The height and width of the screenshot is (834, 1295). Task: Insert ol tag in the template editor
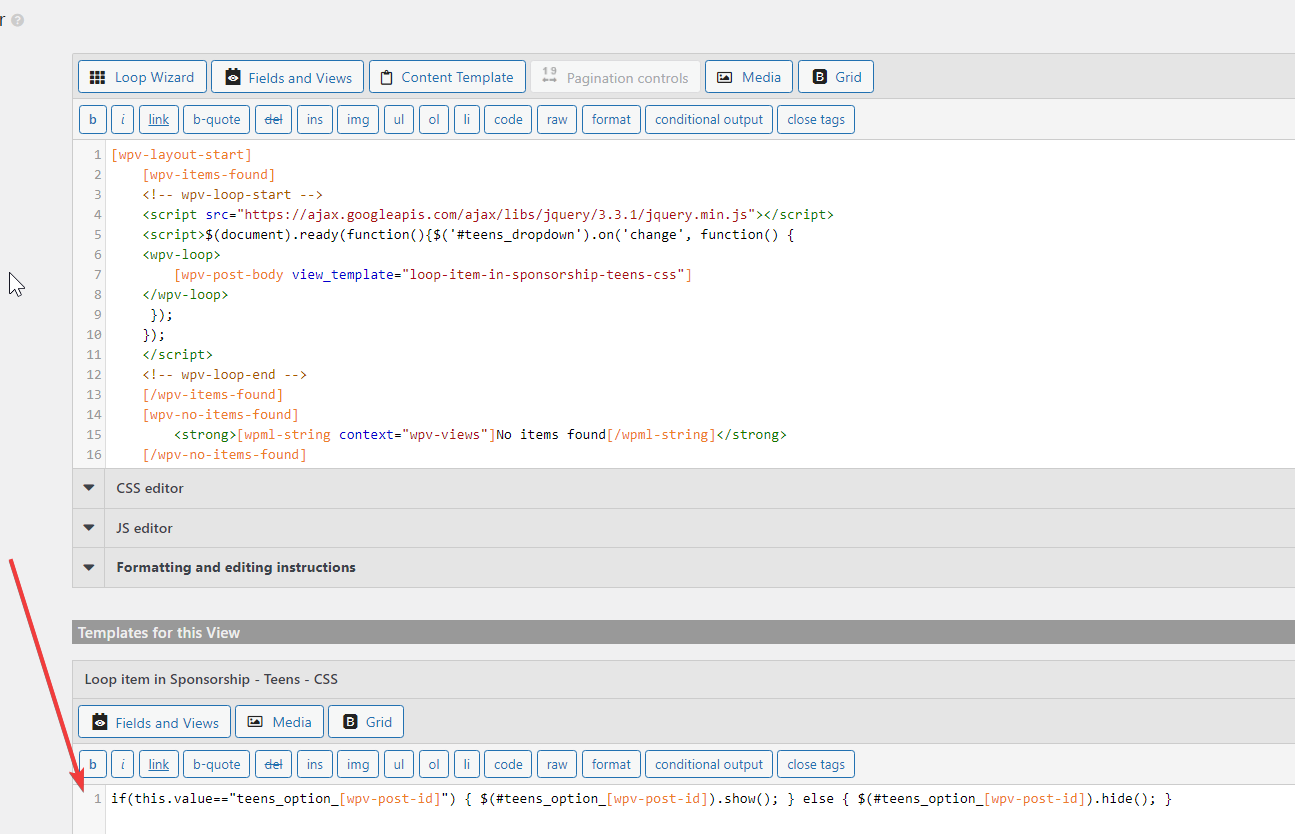434,764
